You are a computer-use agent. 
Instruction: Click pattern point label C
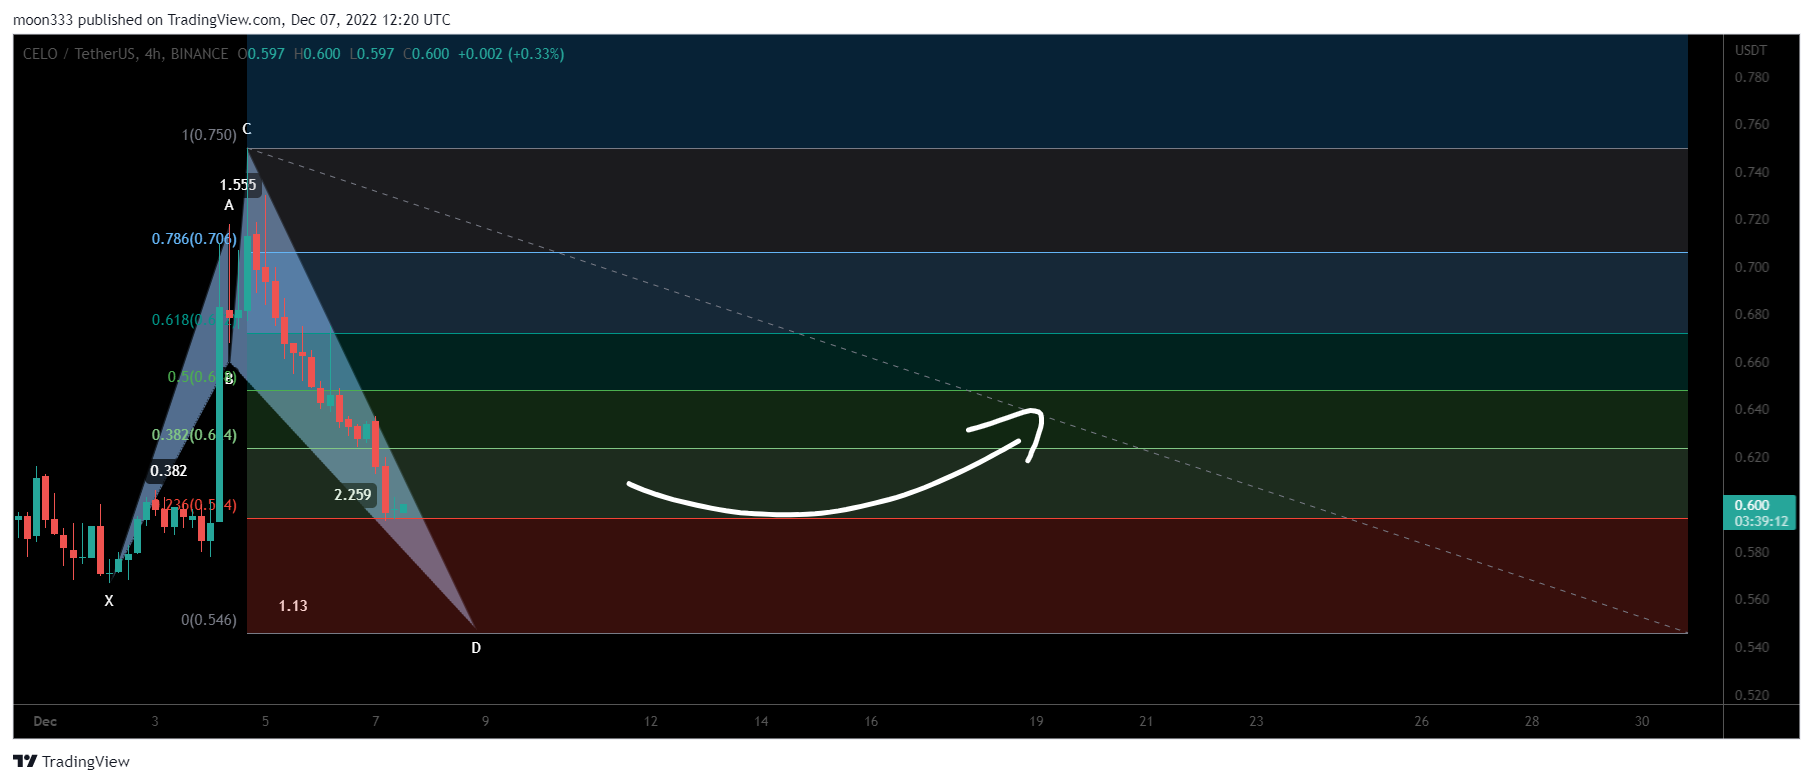[x=247, y=128]
